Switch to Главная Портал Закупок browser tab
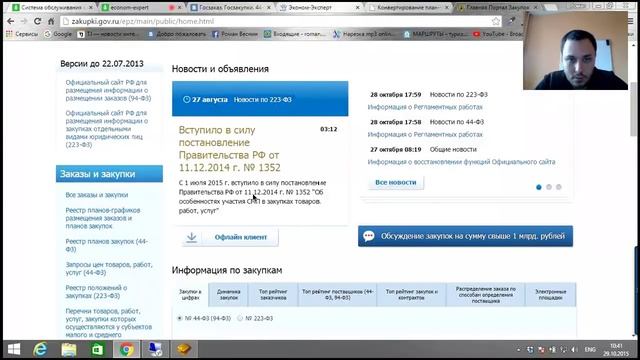 (x=498, y=7)
